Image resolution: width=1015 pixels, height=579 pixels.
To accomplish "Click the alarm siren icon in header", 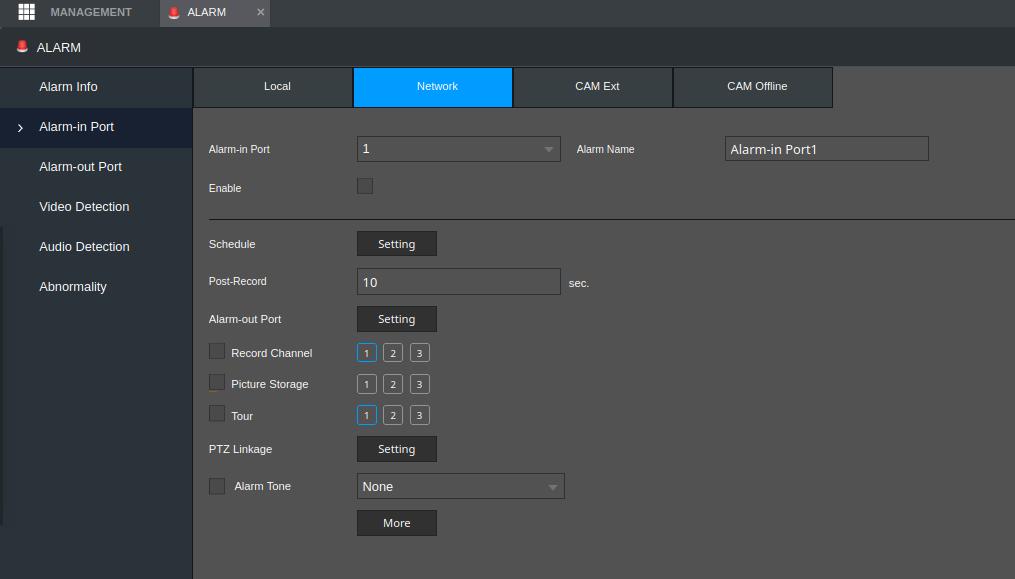I will coord(22,47).
